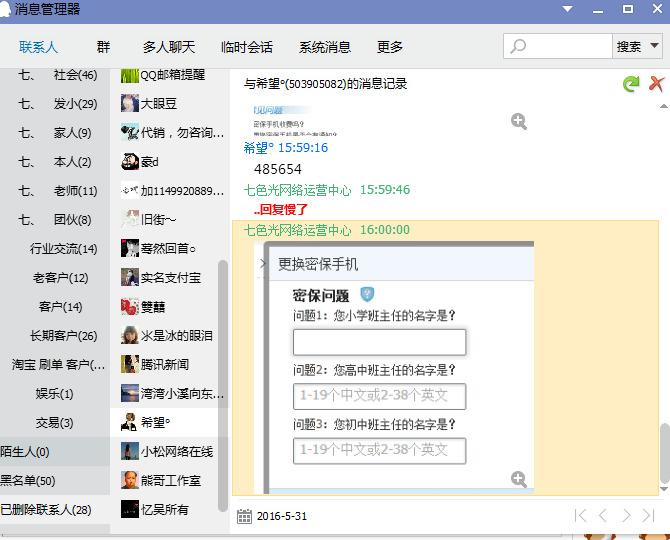
Task: Click the red message 回复慢了
Action: tap(281, 210)
